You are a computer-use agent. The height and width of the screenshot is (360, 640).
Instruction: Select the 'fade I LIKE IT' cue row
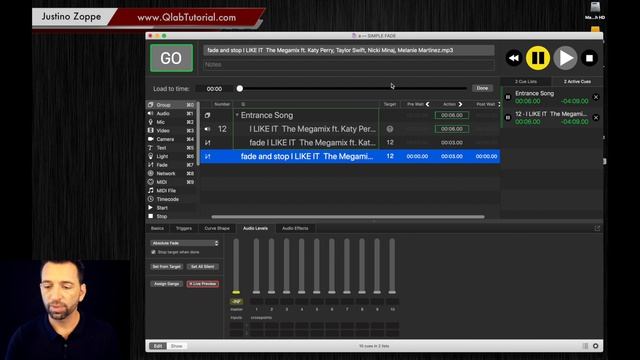tap(350, 143)
